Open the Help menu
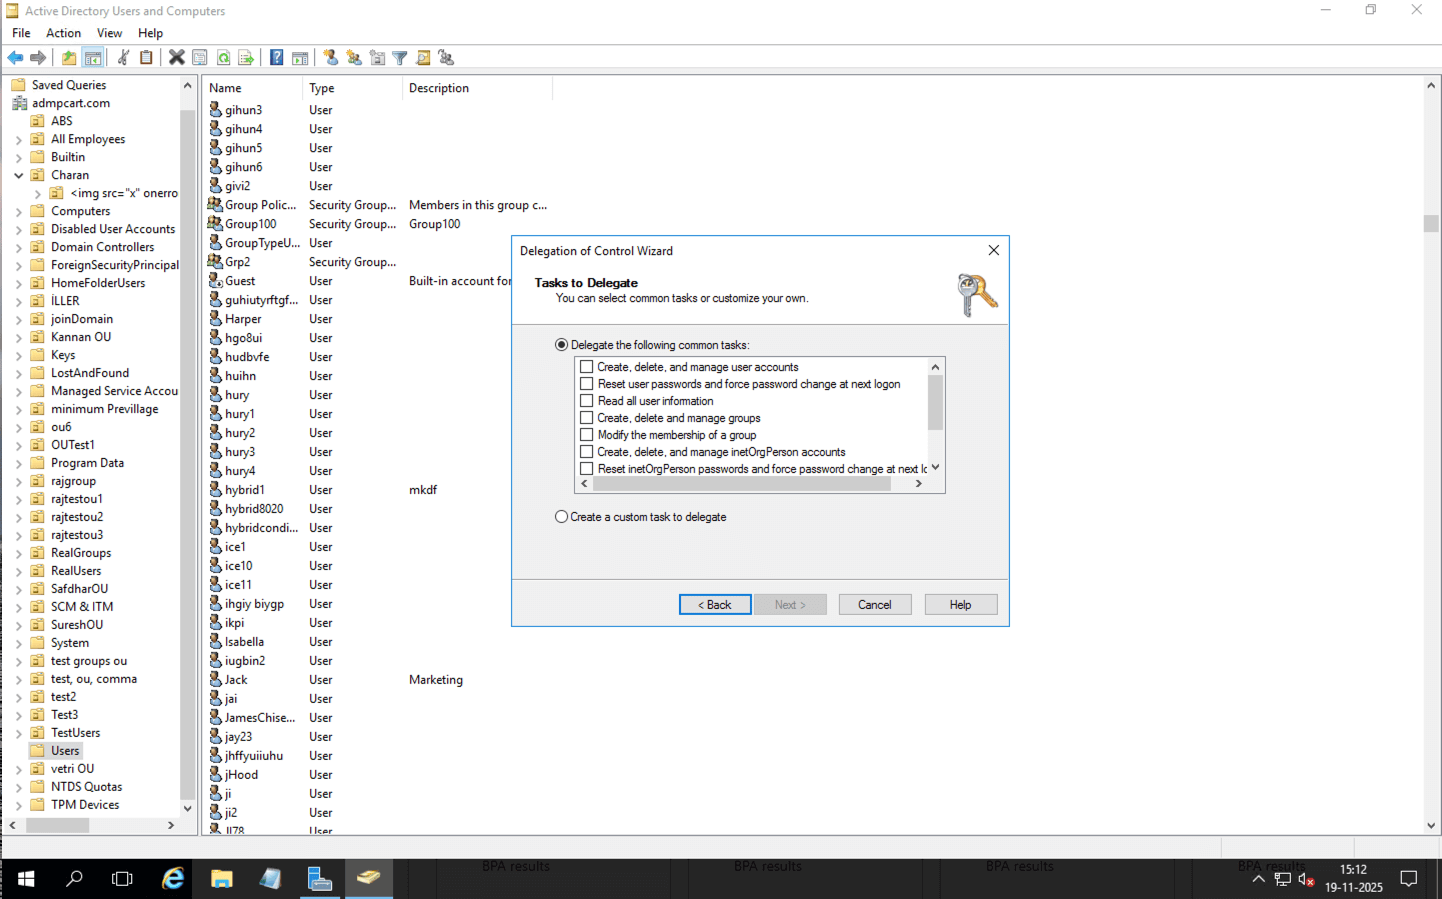 (151, 33)
